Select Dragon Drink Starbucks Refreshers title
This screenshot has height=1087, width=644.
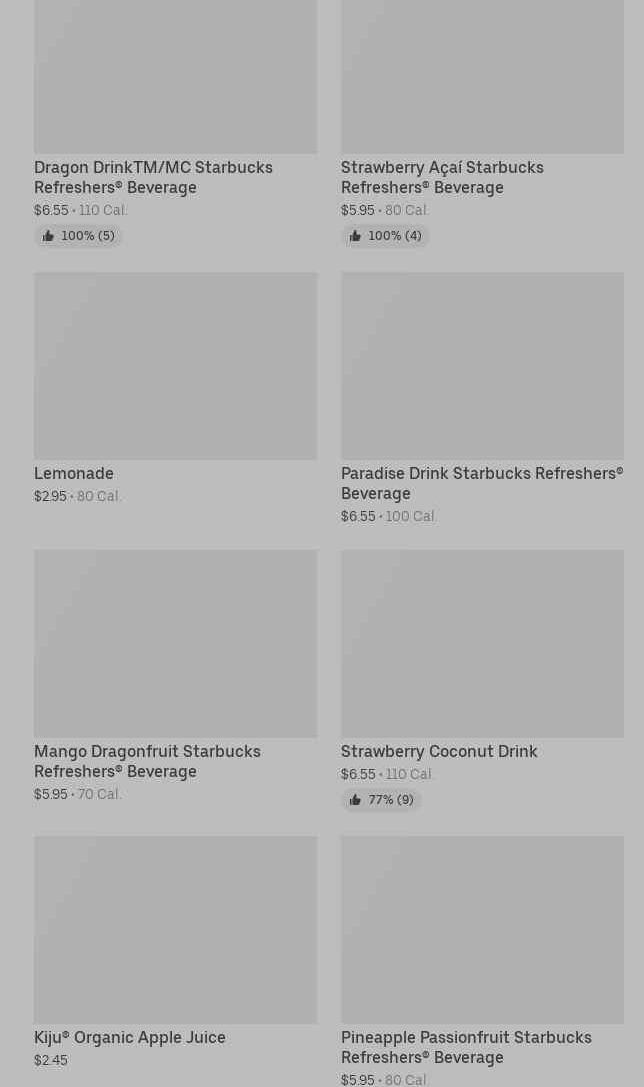(x=153, y=177)
